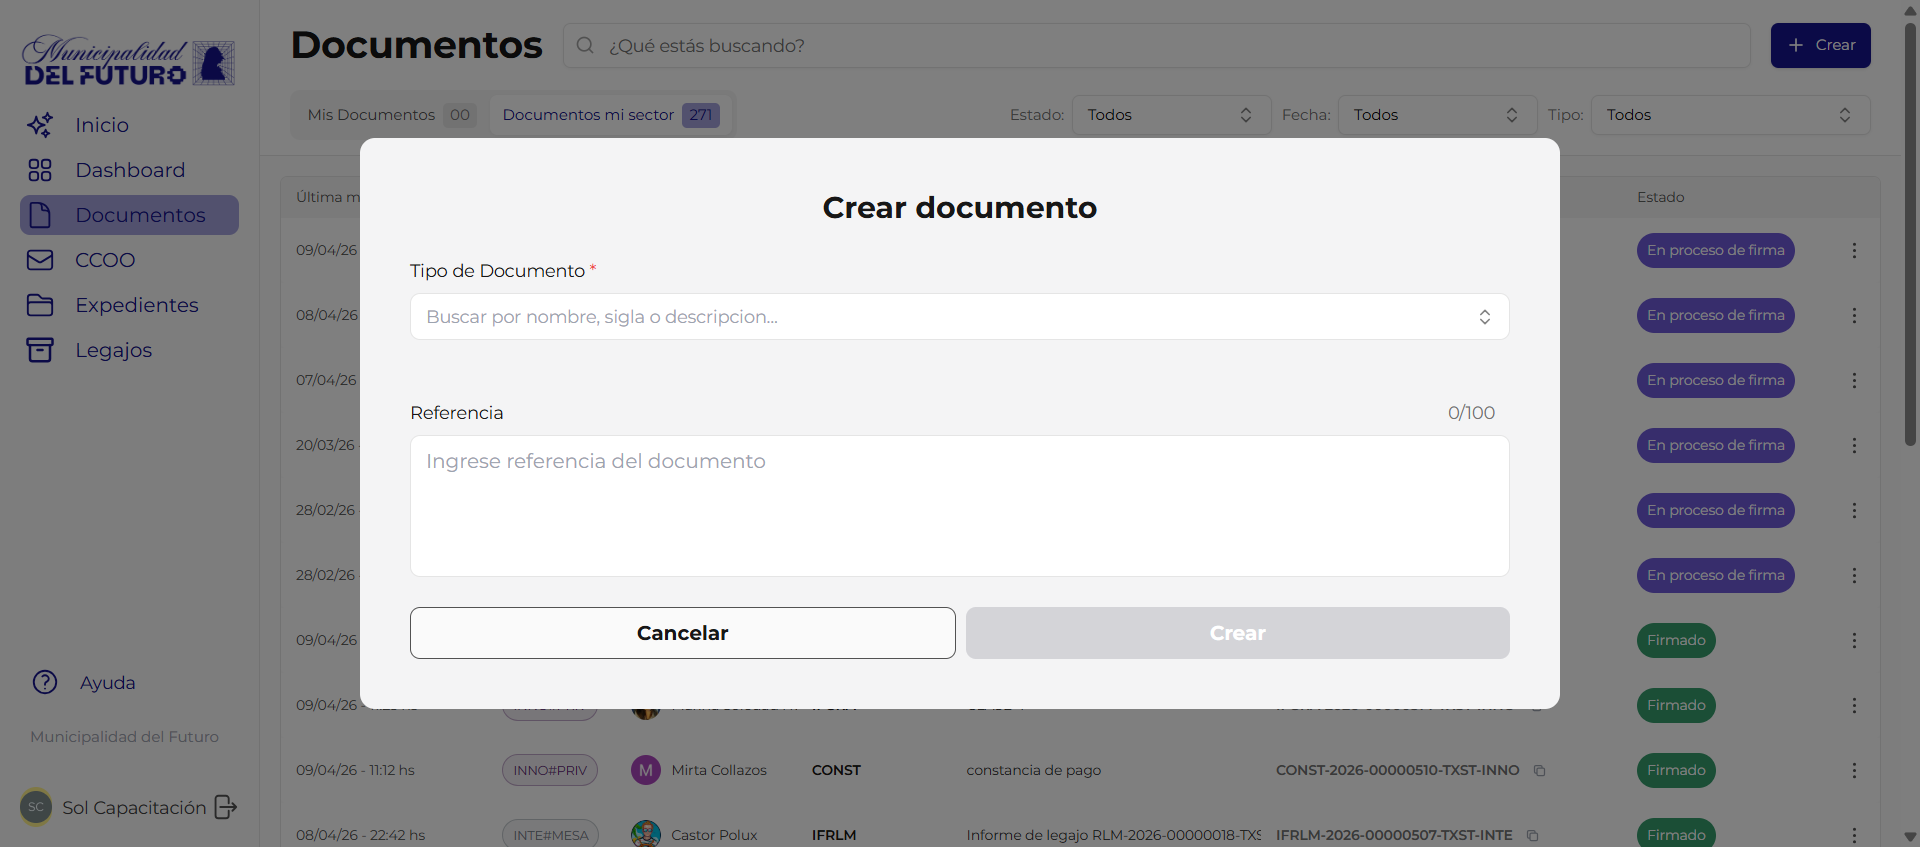This screenshot has width=1920, height=847.
Task: Expand the Tipo filter dropdown
Action: click(1729, 115)
